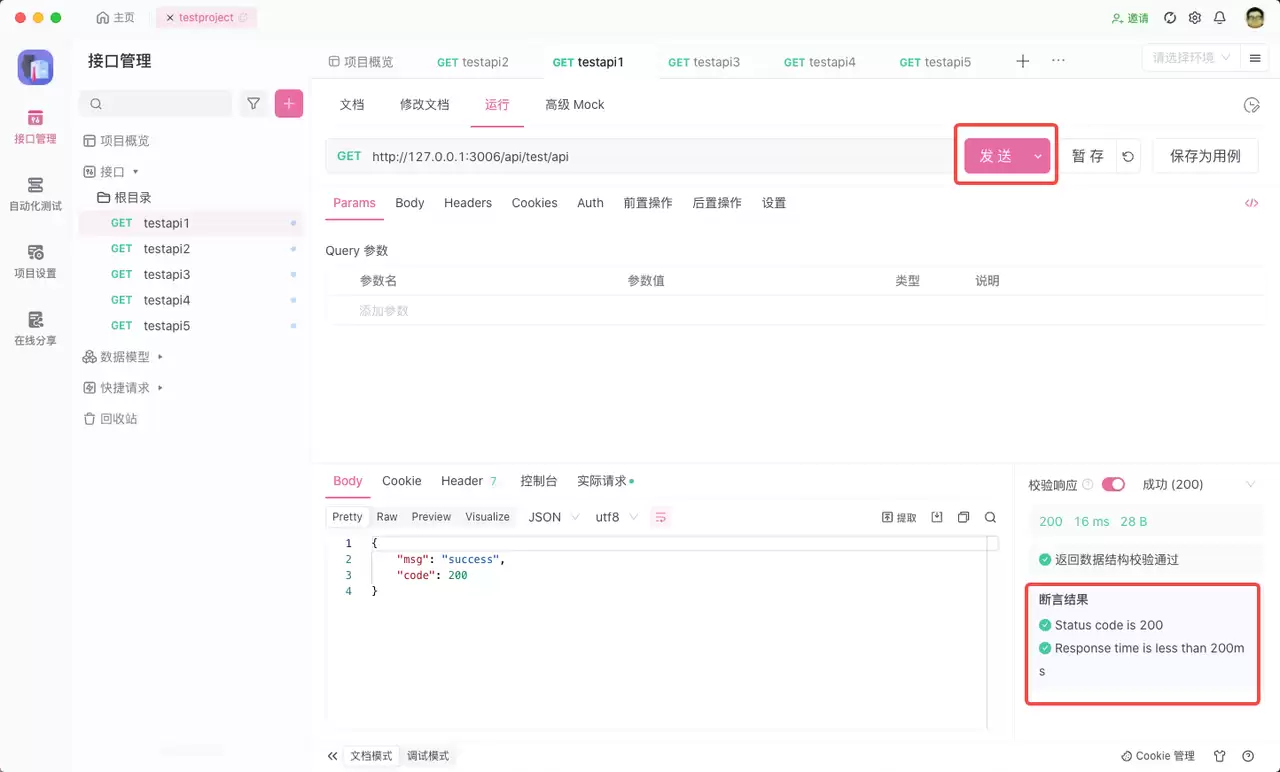
Task: Open the 接口管理 sidebar section
Action: pyautogui.click(x=35, y=126)
